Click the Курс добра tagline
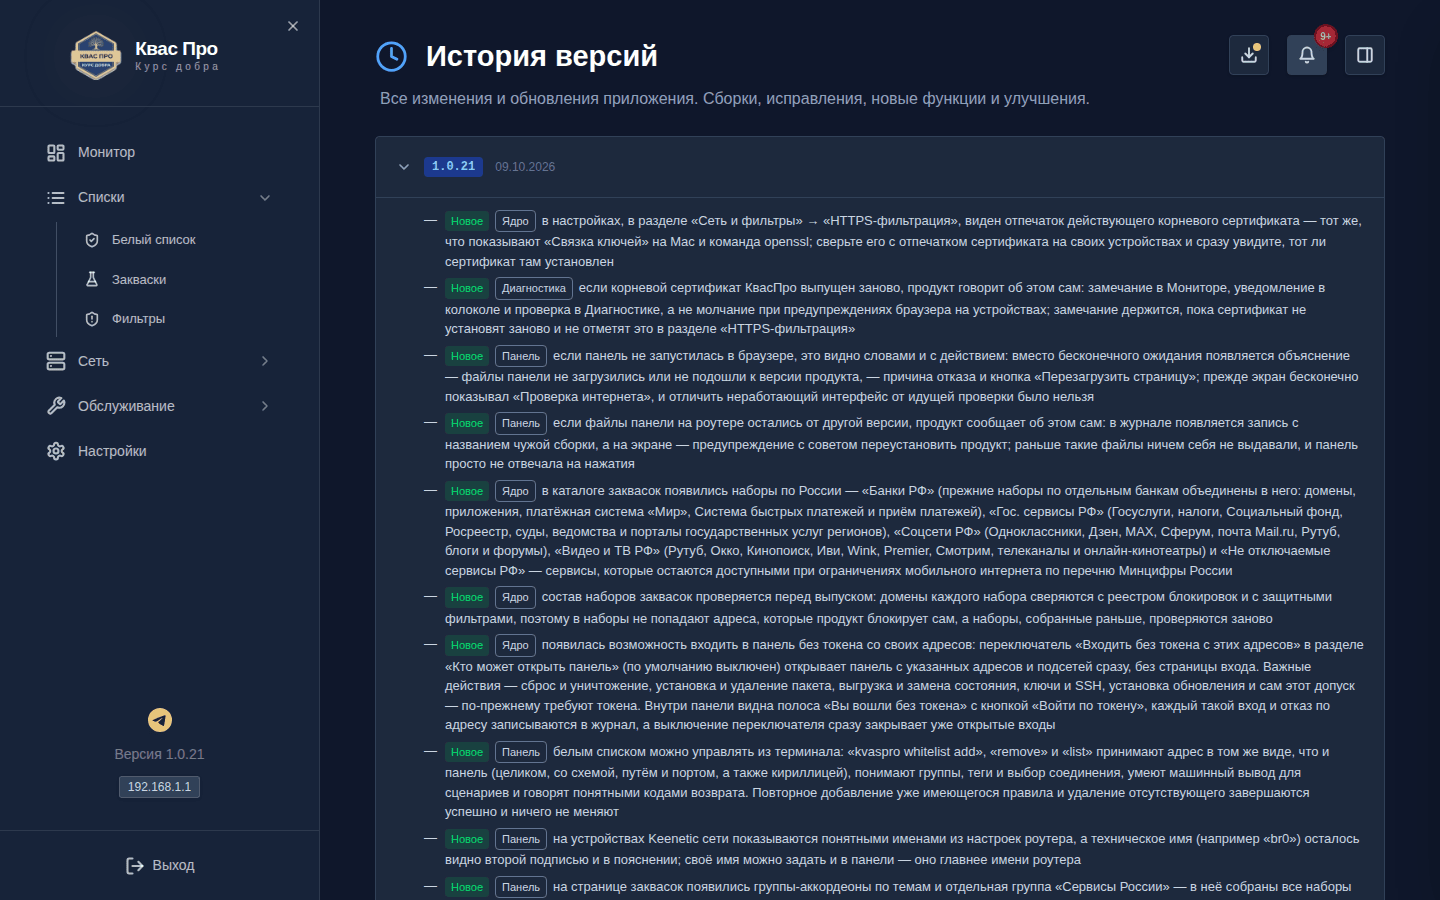This screenshot has width=1440, height=900. (177, 67)
